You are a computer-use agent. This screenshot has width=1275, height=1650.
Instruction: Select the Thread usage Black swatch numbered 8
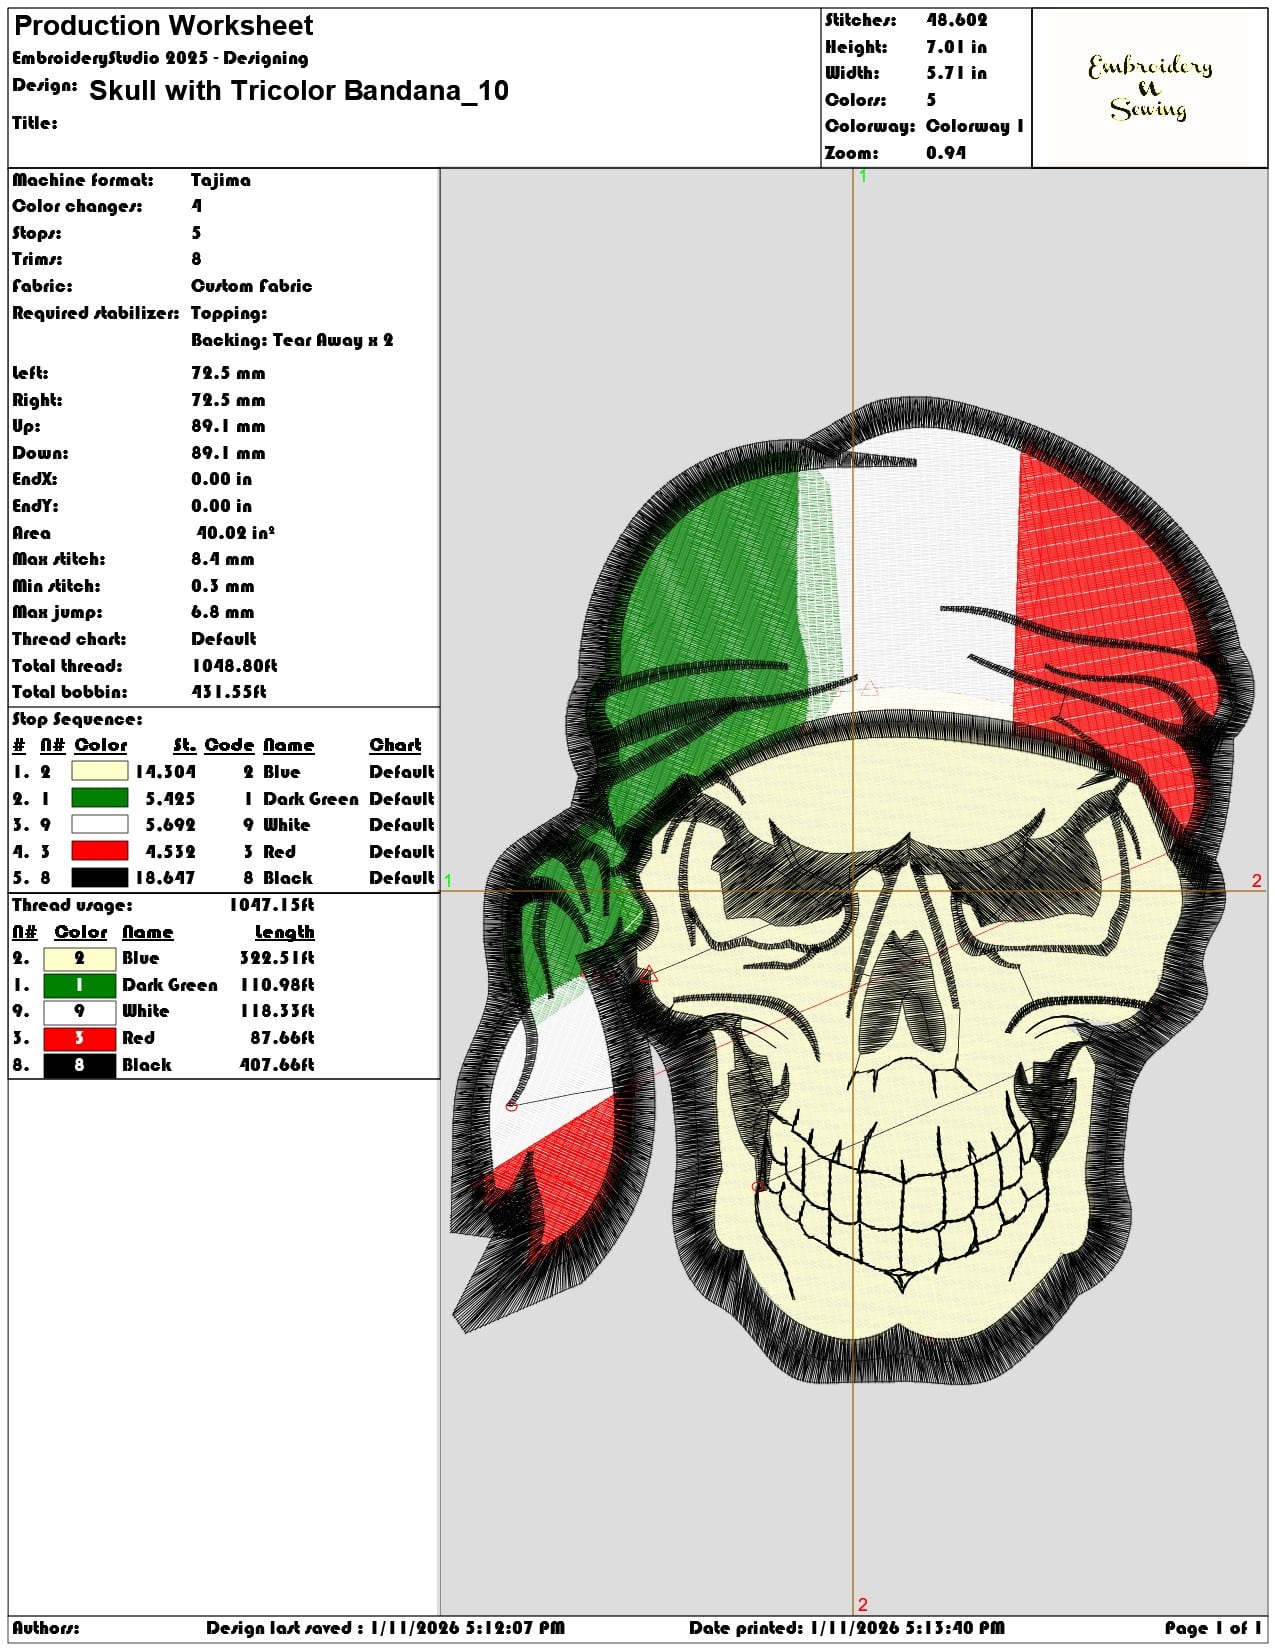coord(79,1065)
